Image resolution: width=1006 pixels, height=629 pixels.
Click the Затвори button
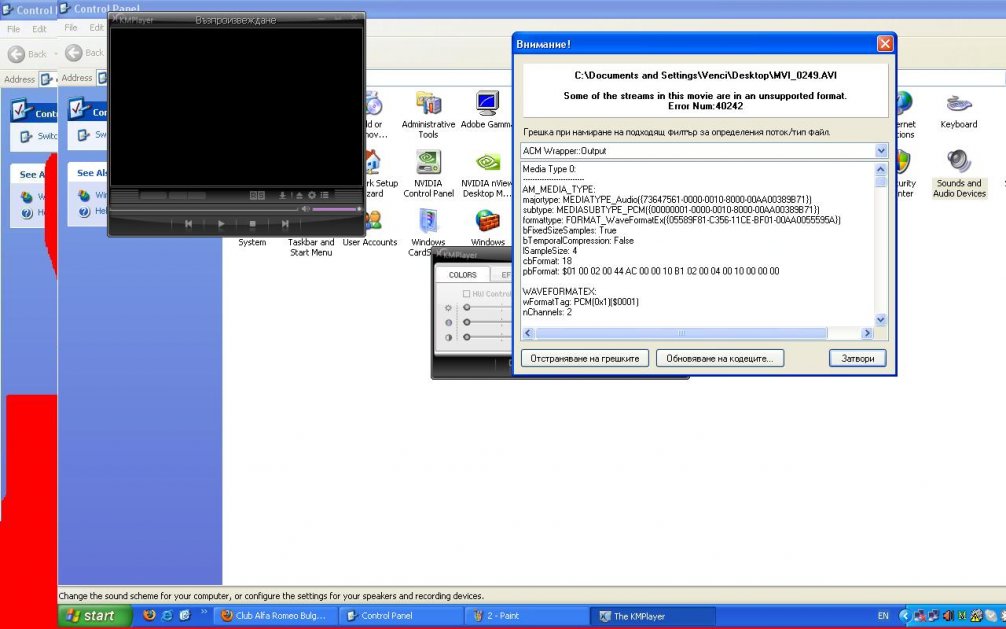[x=857, y=358]
